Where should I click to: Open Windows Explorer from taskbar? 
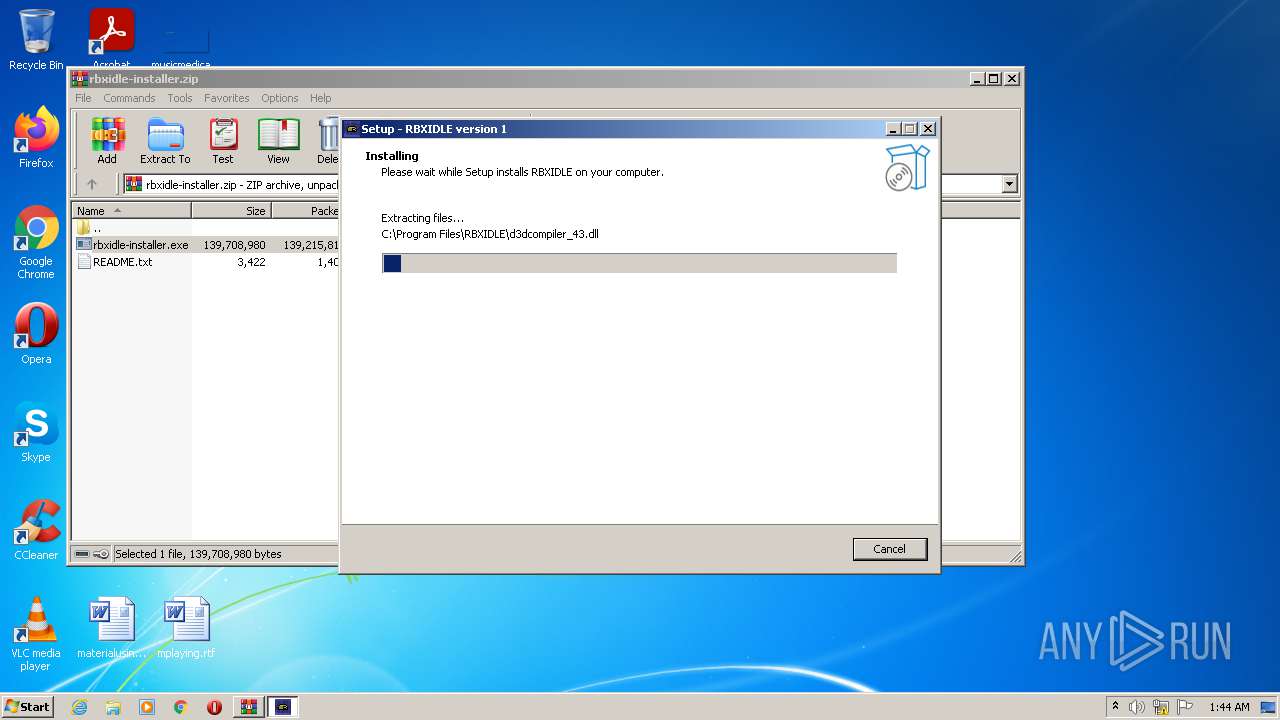pos(113,707)
